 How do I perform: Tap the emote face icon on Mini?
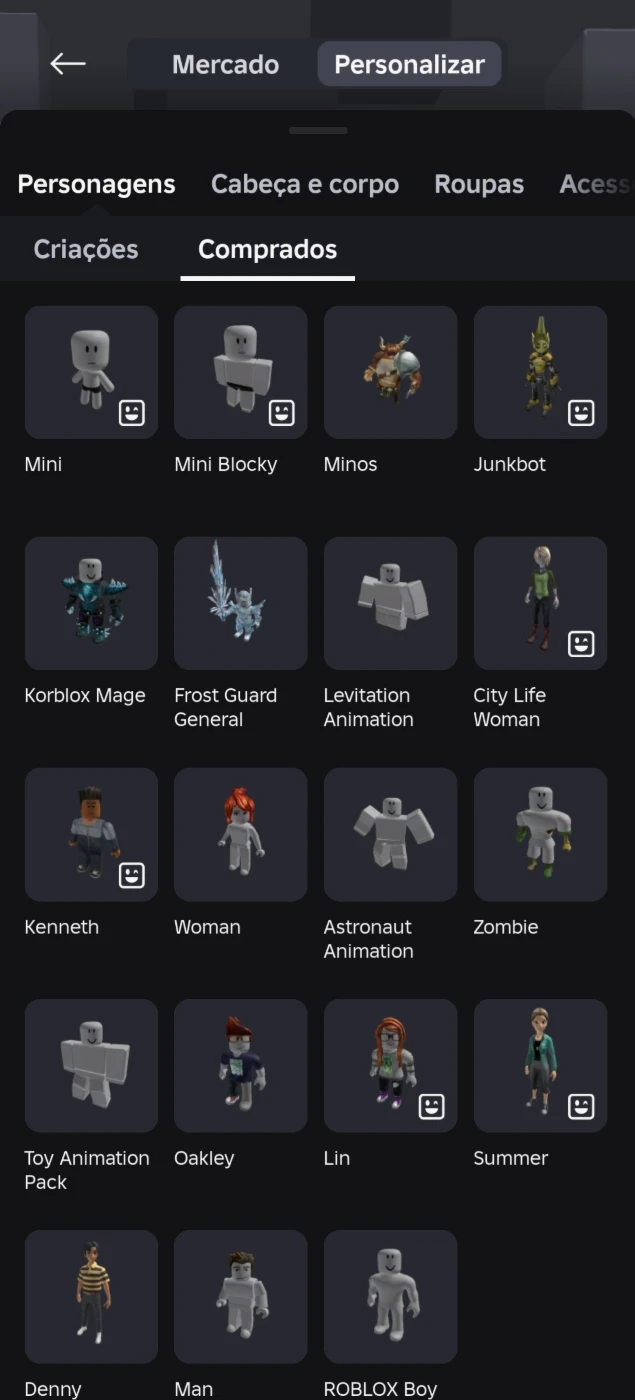(132, 413)
